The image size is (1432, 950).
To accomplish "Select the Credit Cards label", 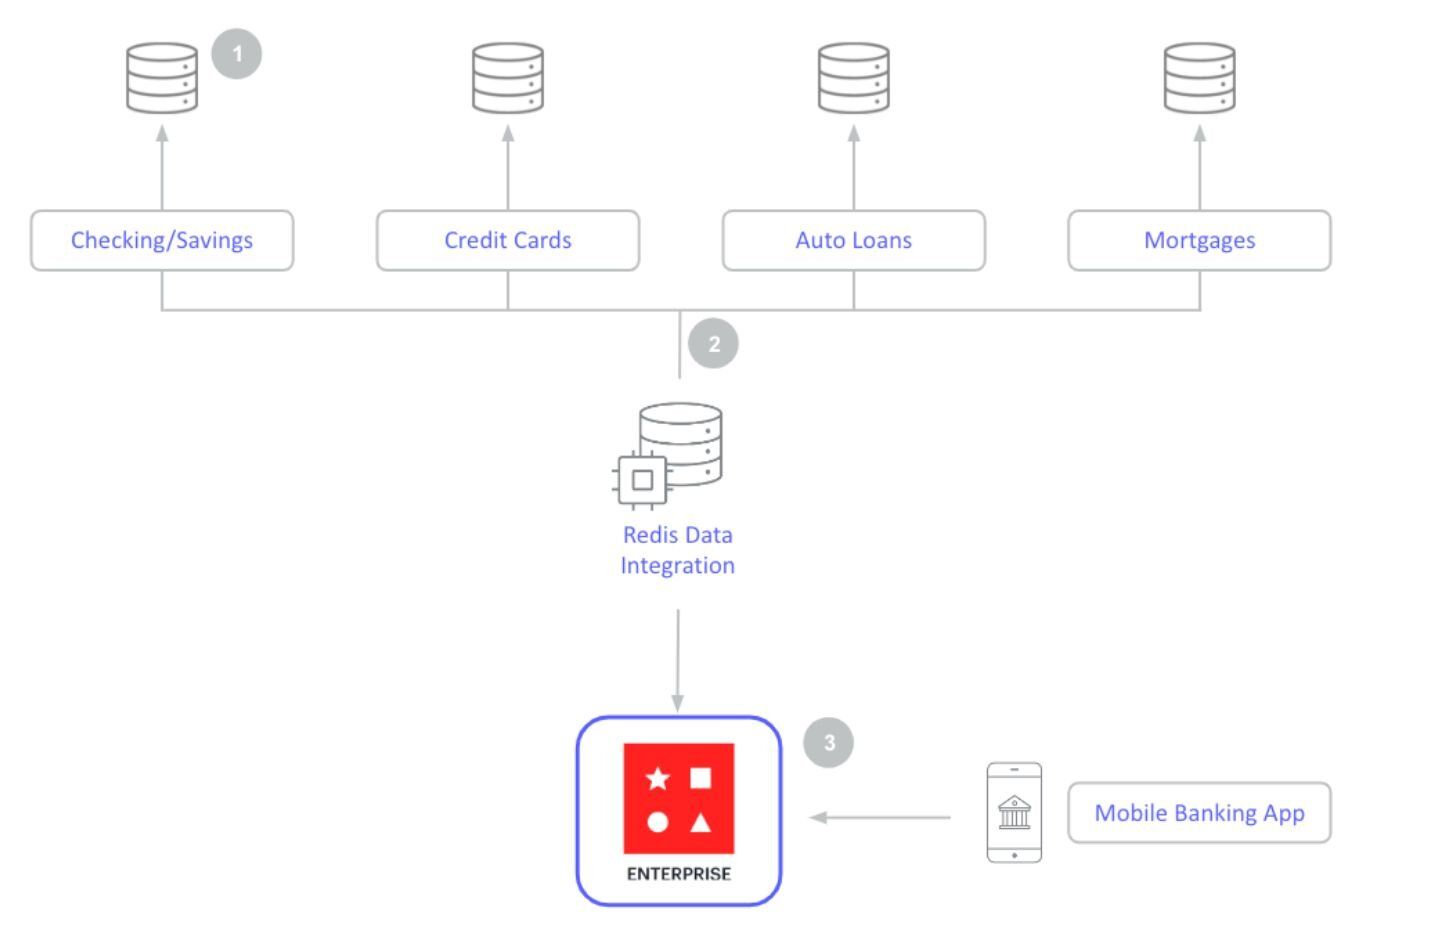I will [507, 240].
